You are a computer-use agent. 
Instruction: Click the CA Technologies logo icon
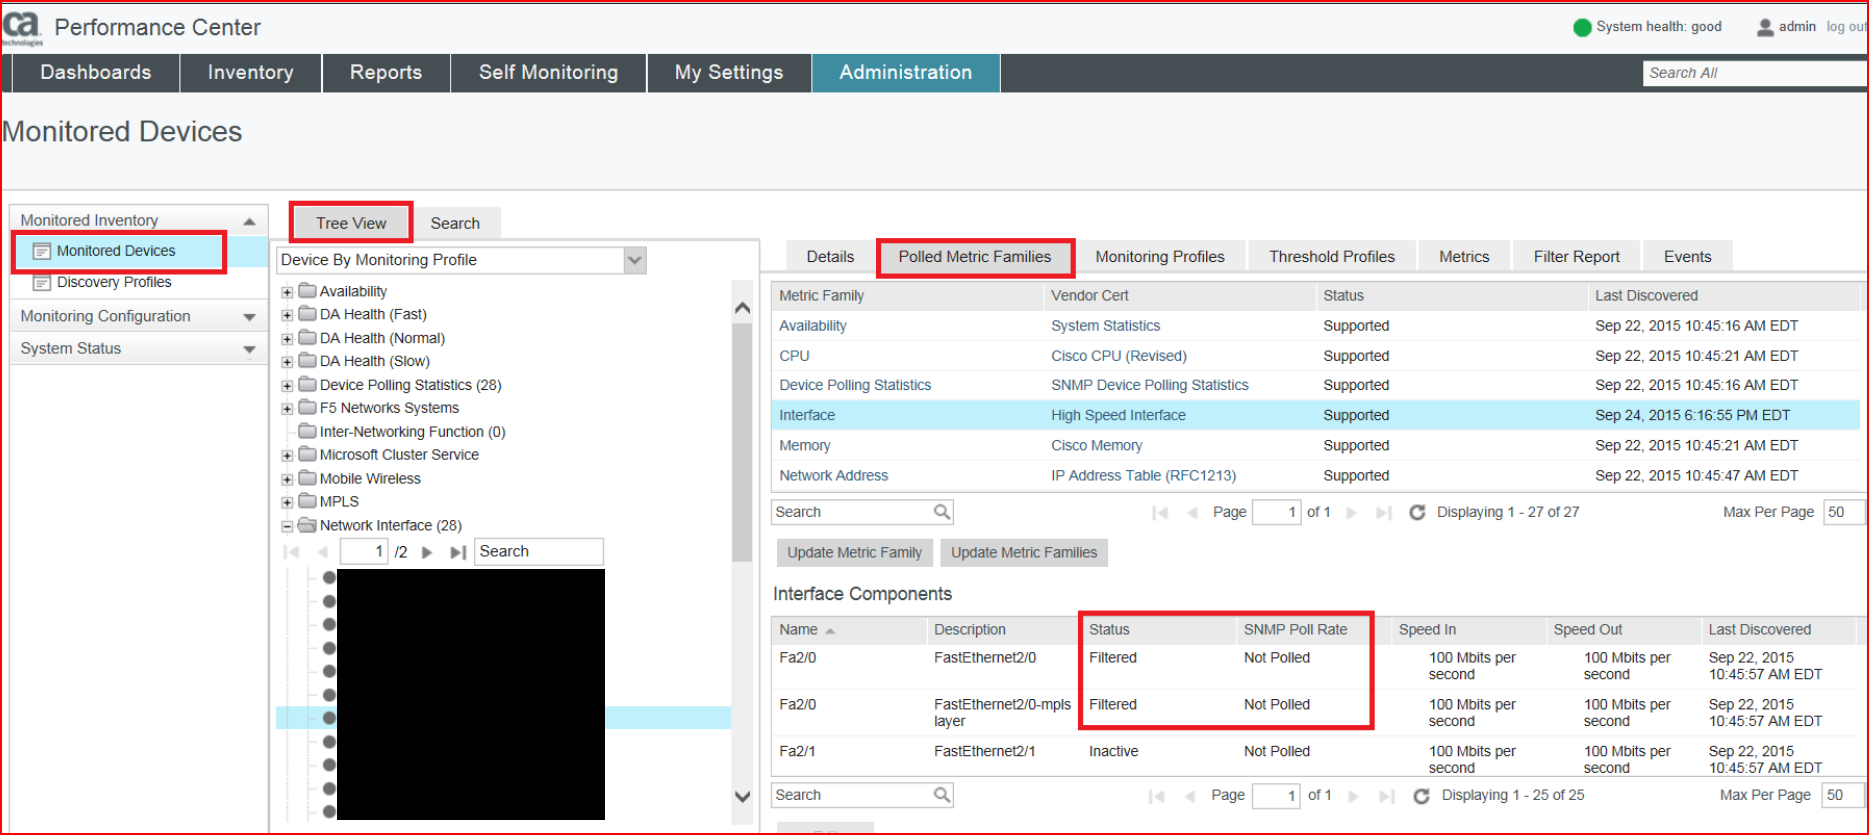[x=22, y=28]
